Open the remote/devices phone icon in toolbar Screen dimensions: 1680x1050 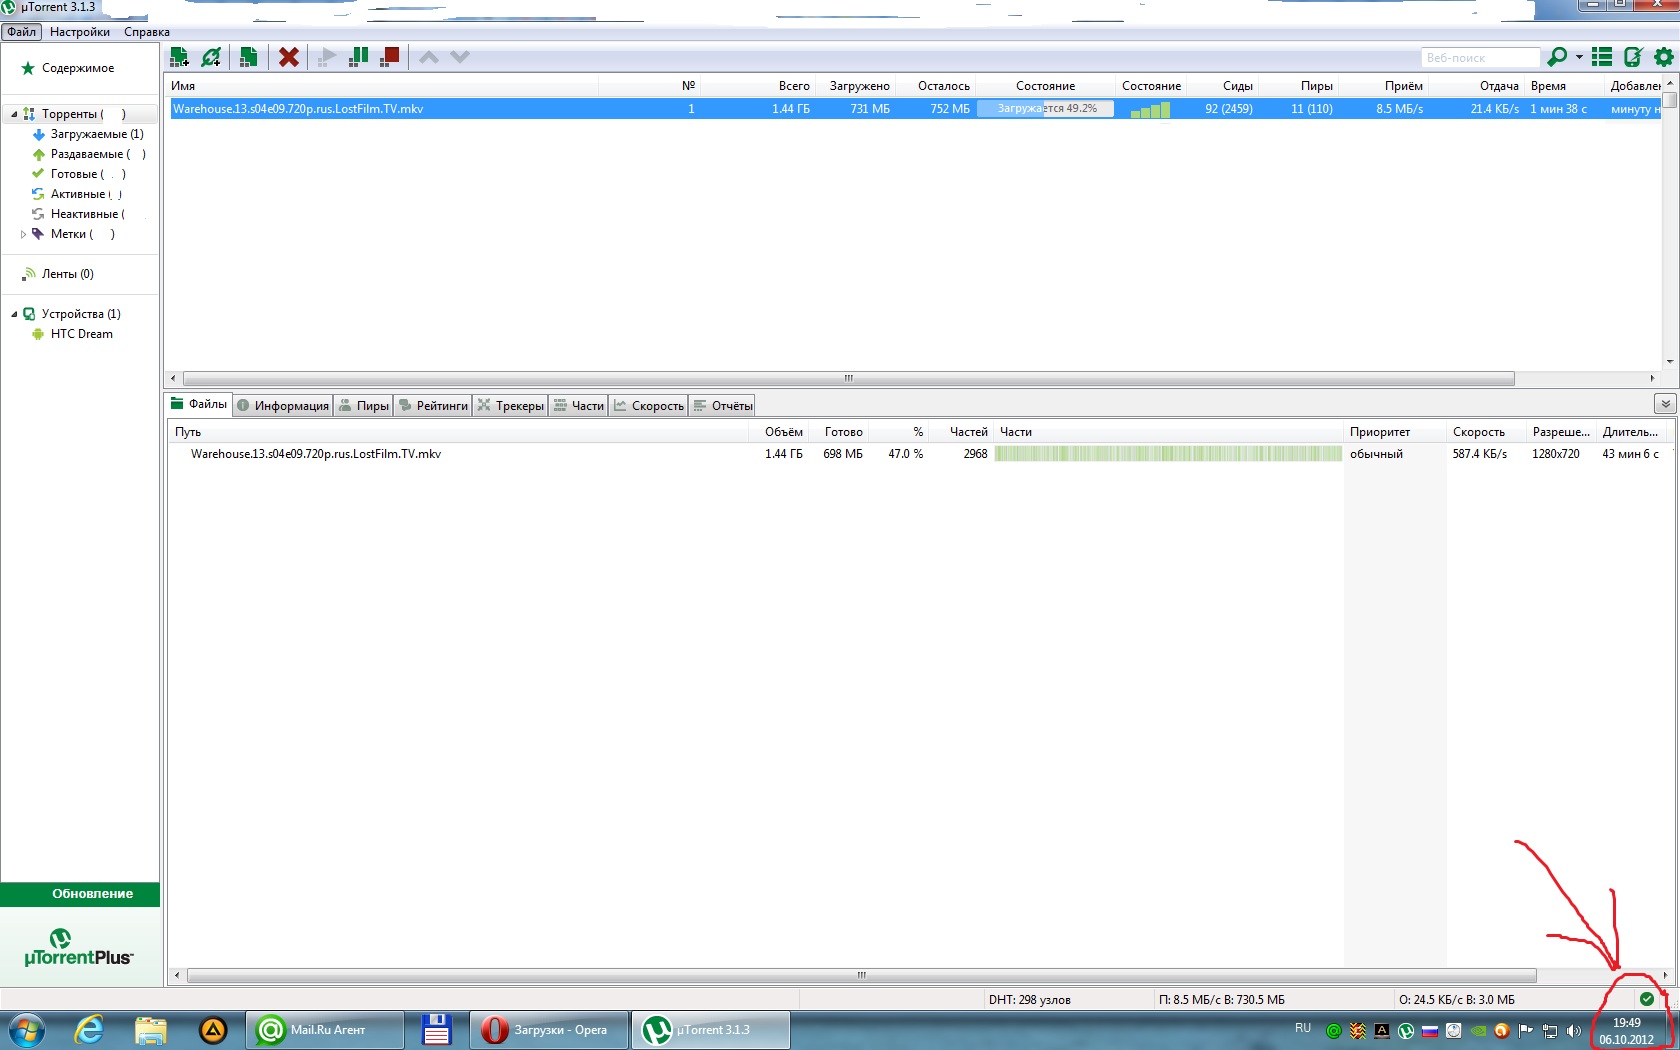coord(1633,57)
